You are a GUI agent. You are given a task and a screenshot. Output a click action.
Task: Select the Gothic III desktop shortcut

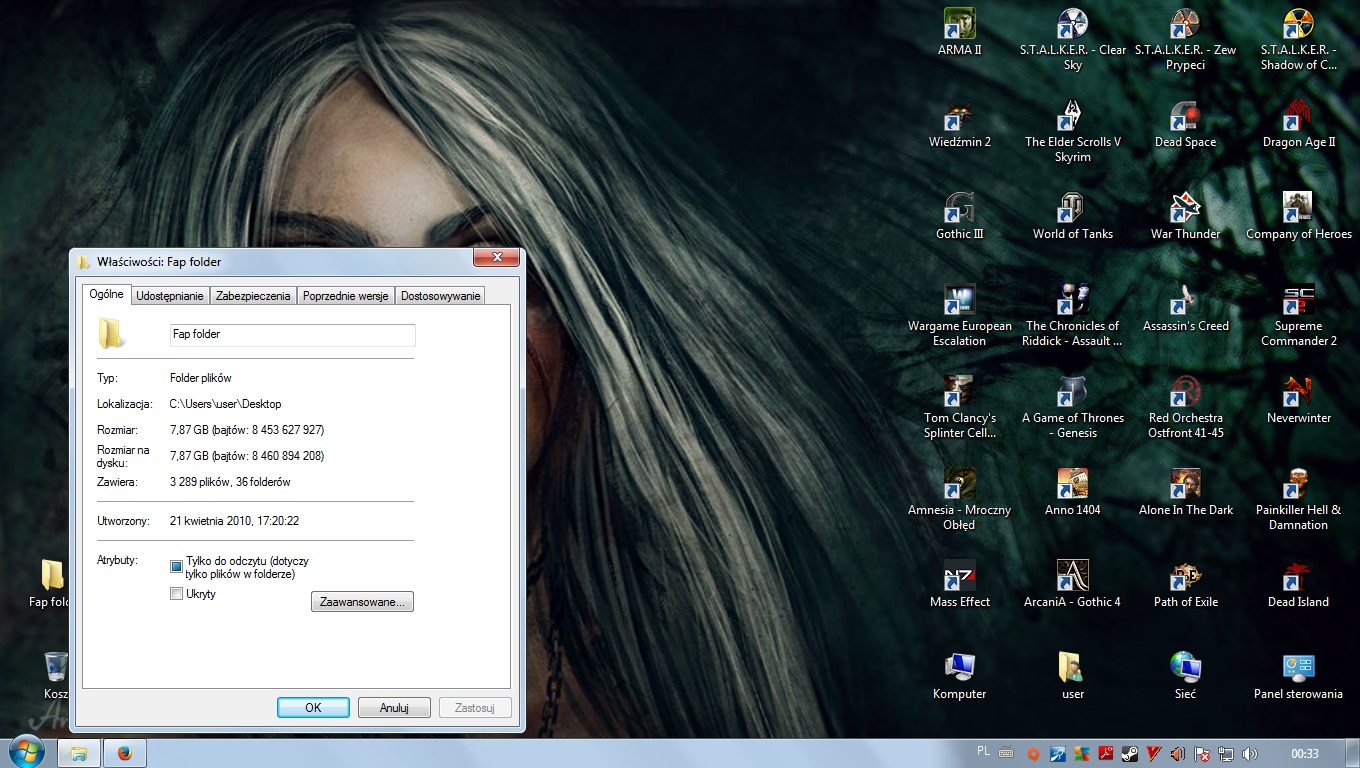(x=959, y=216)
